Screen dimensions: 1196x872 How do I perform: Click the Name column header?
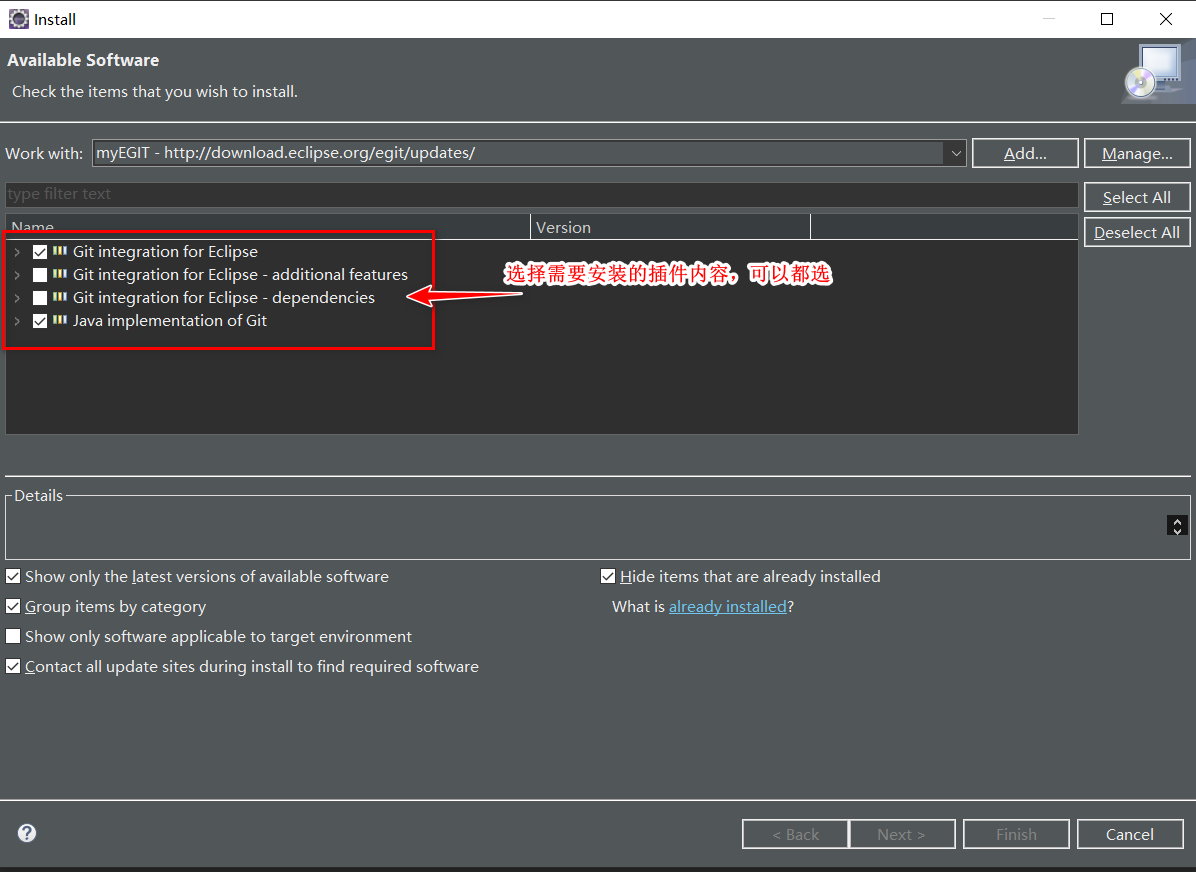point(268,227)
